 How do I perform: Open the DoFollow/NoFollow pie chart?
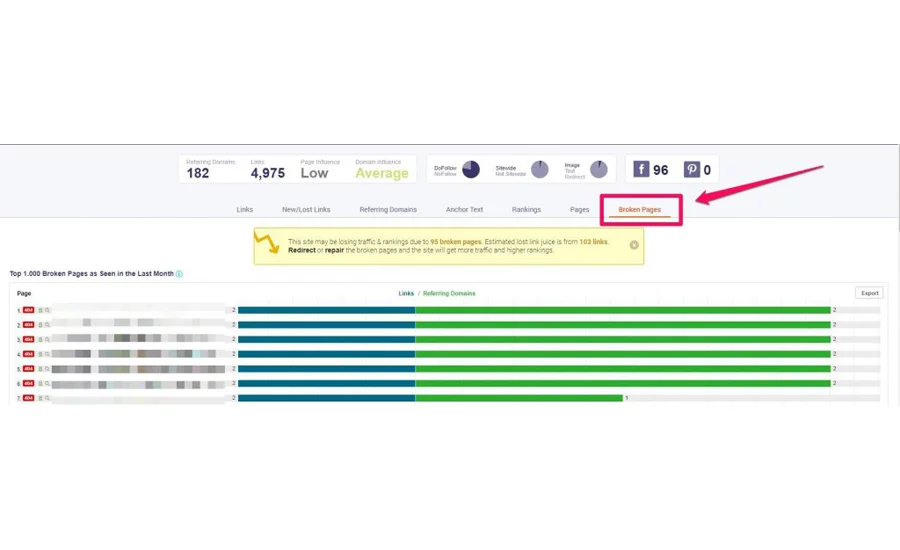coord(471,169)
